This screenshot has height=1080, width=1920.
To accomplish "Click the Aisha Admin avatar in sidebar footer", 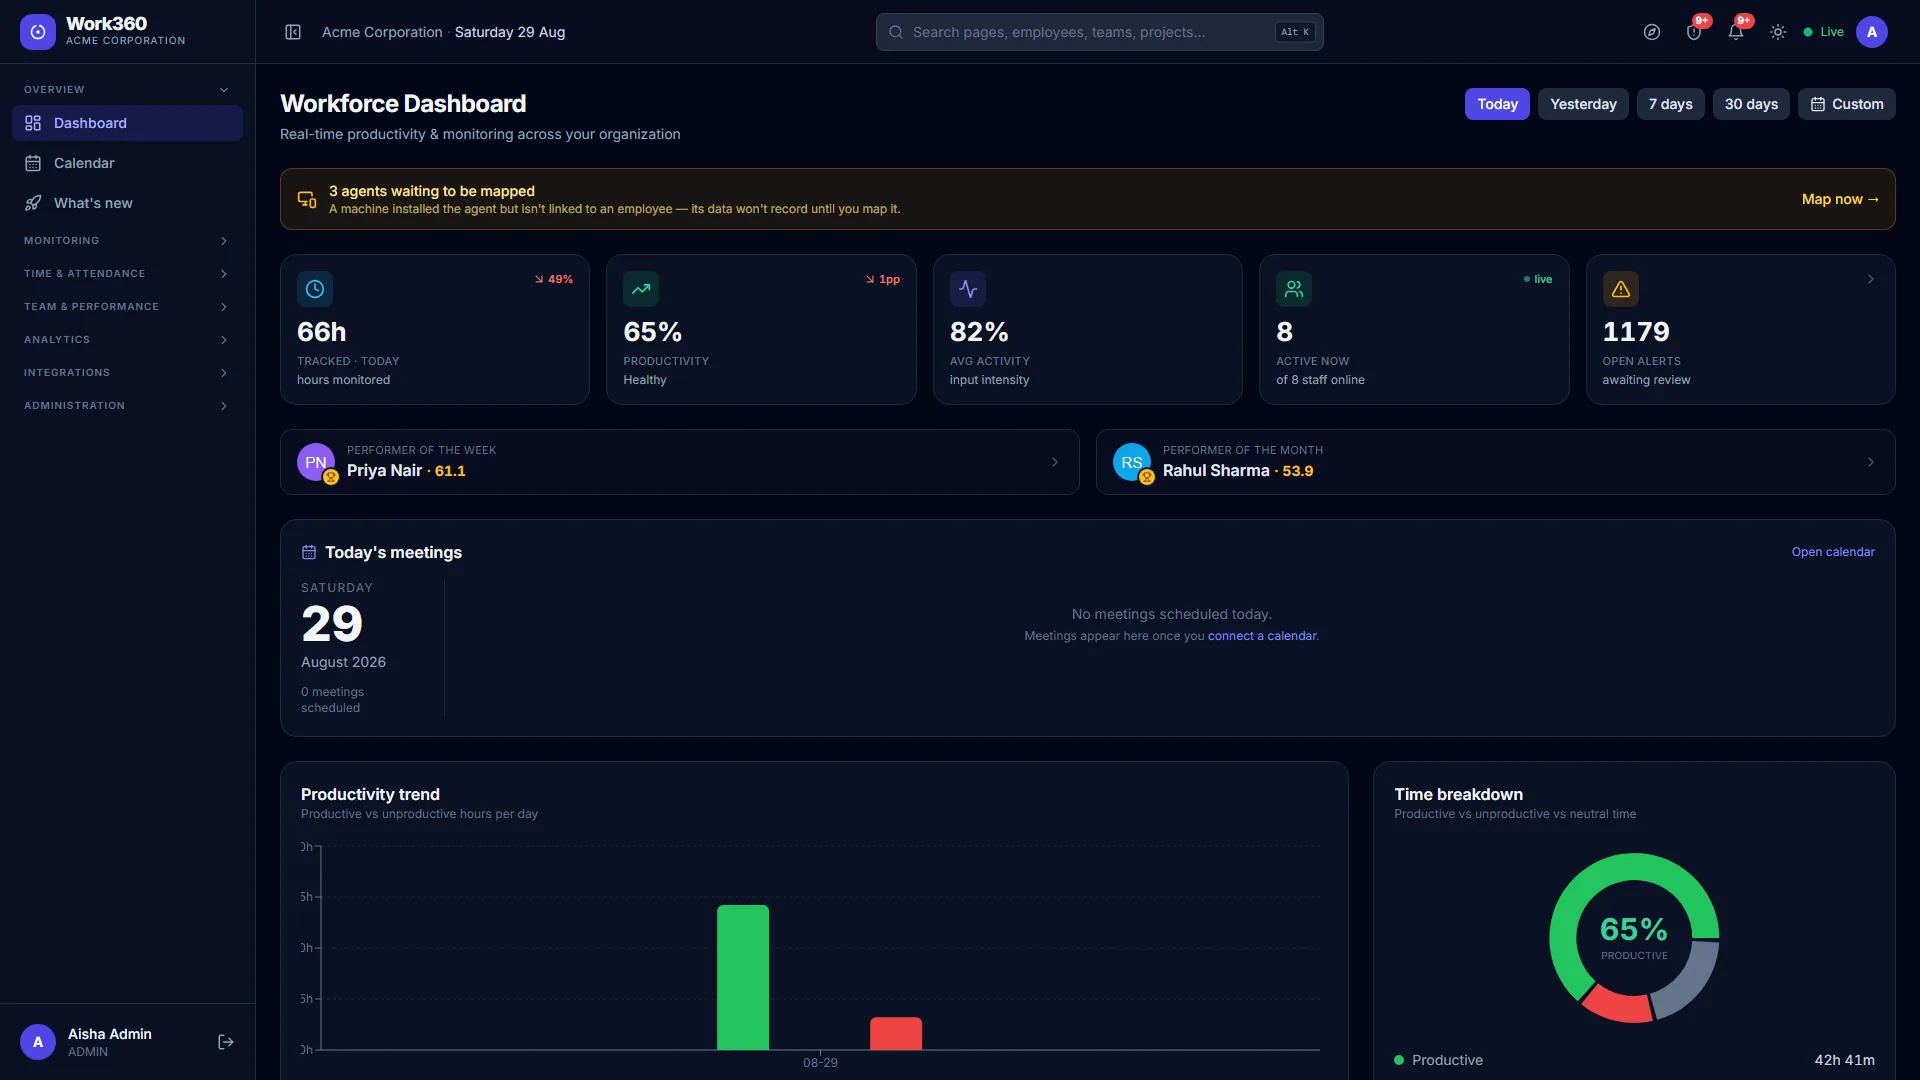I will point(38,1042).
